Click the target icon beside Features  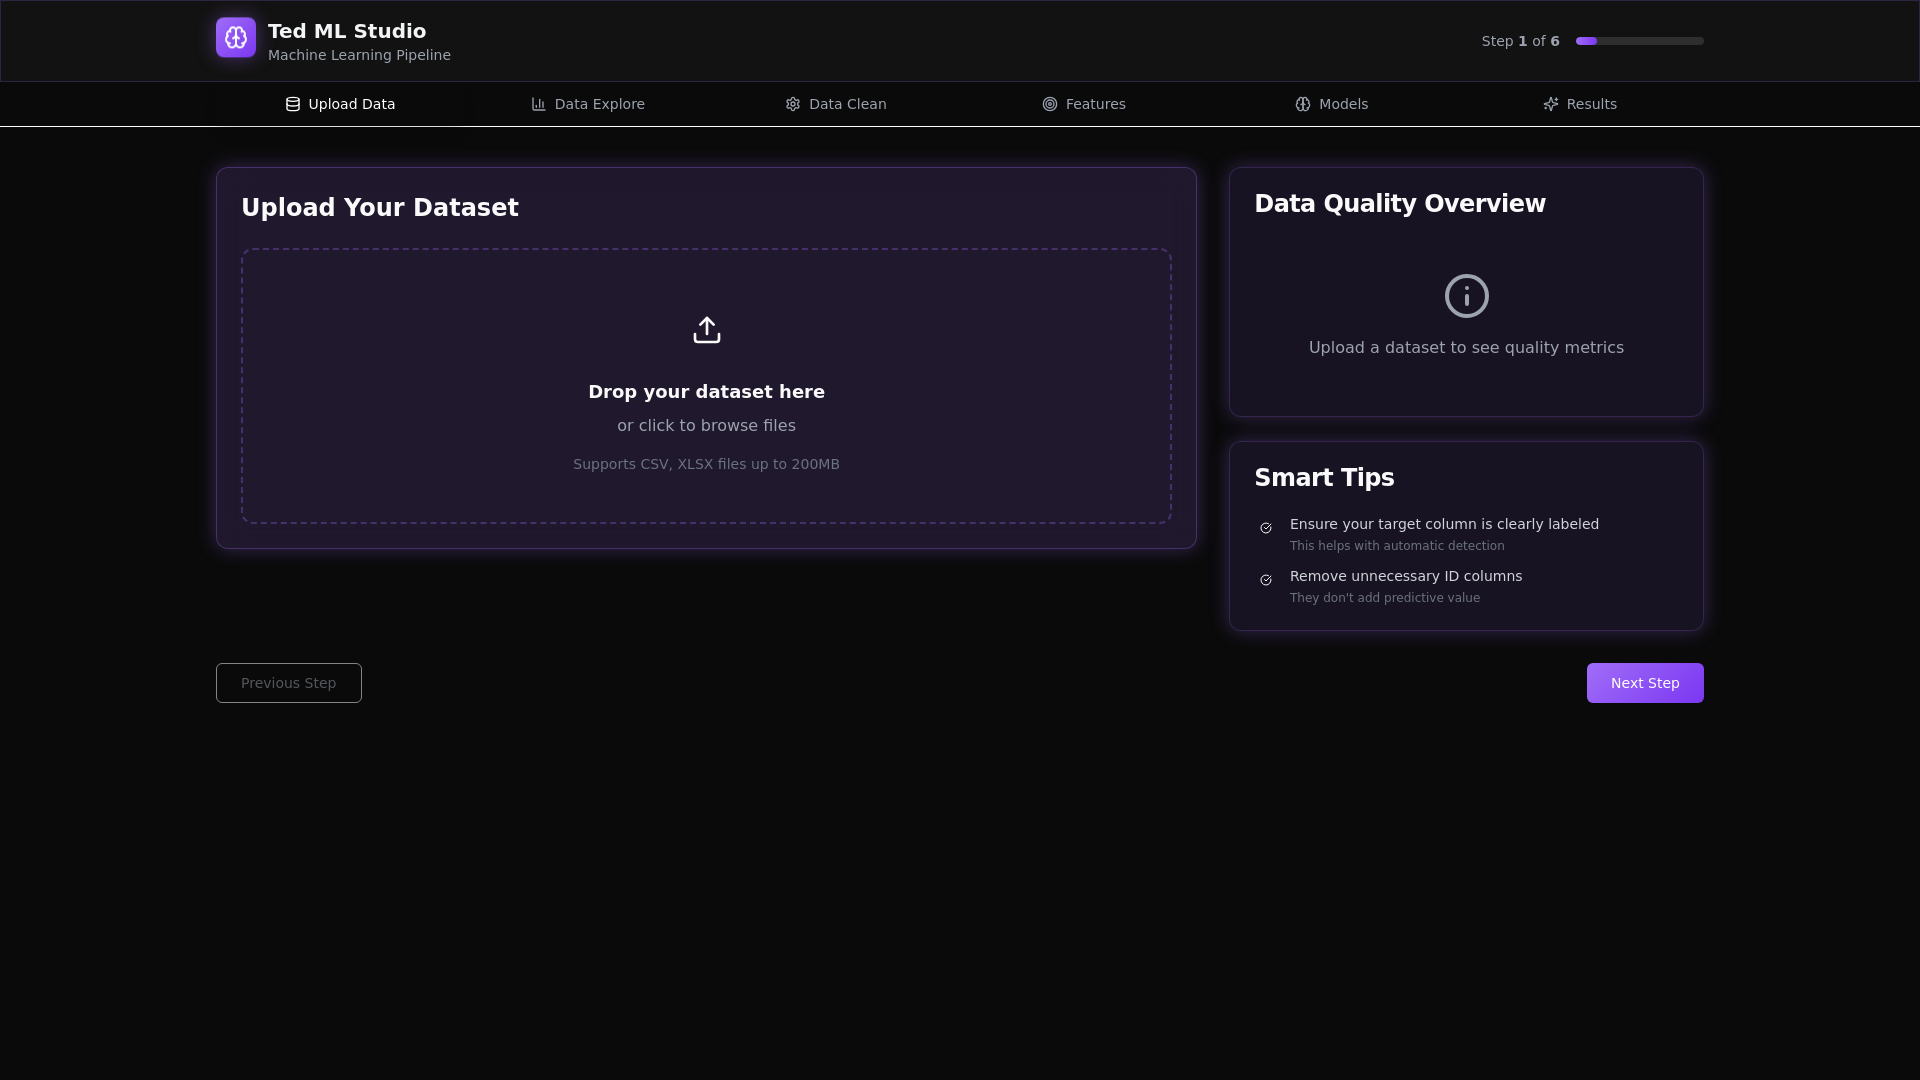point(1050,104)
